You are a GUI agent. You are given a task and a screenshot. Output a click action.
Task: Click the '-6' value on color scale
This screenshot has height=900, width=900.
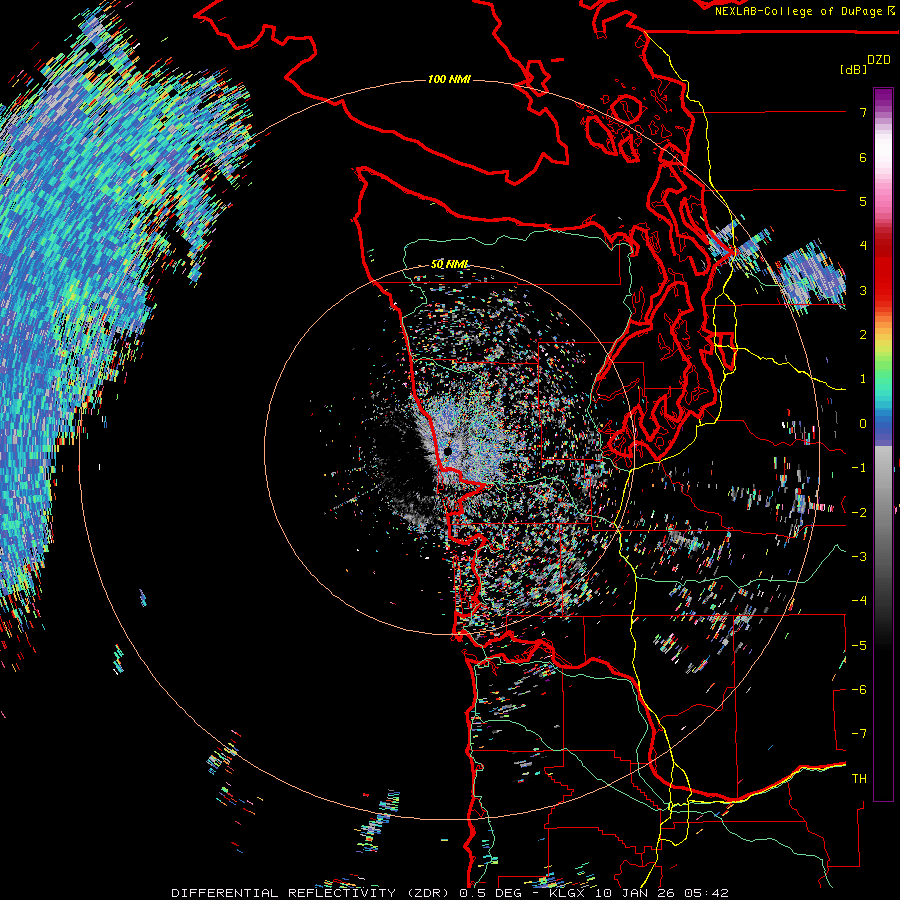point(859,690)
